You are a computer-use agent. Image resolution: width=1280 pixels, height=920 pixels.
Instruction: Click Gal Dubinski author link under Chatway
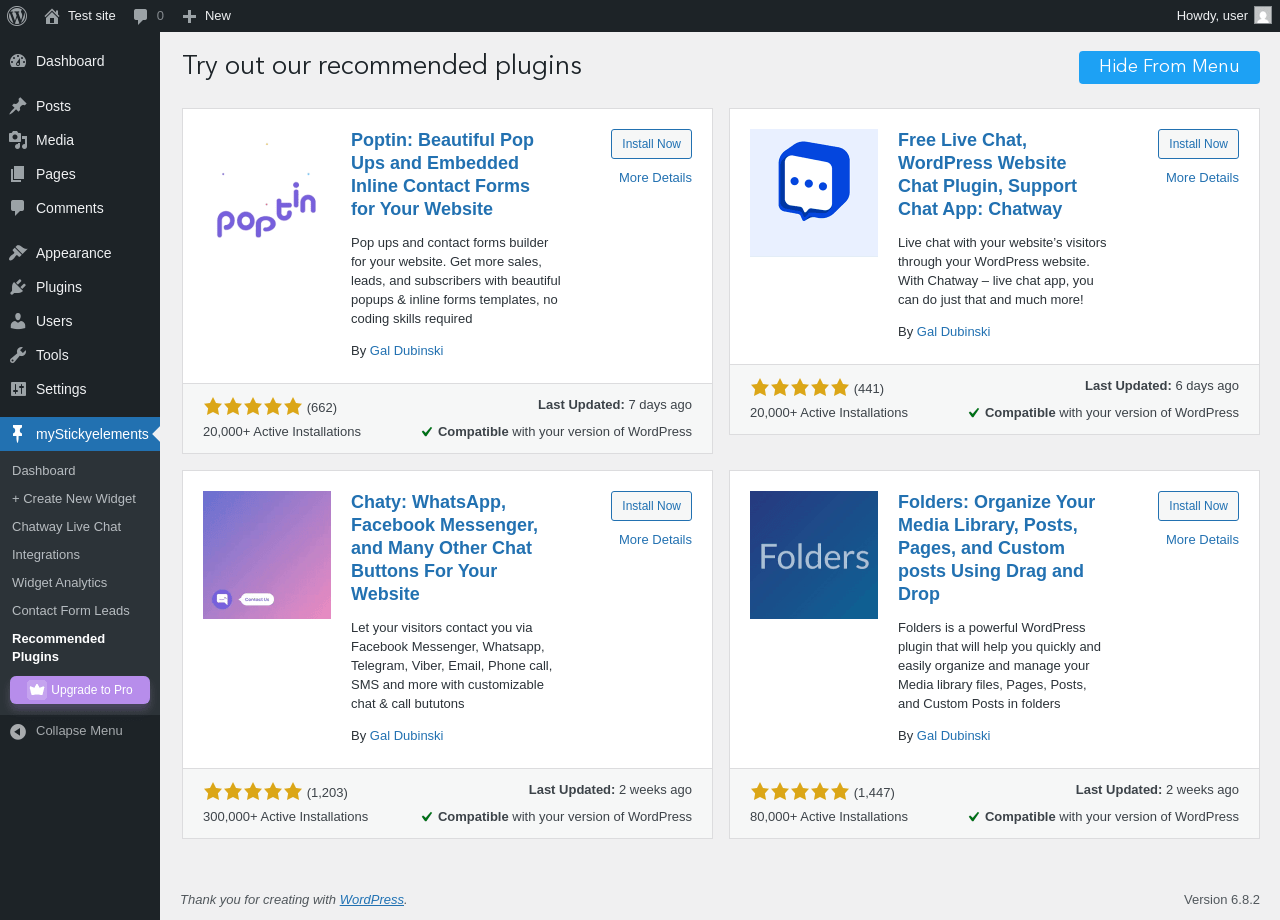pyautogui.click(x=953, y=332)
